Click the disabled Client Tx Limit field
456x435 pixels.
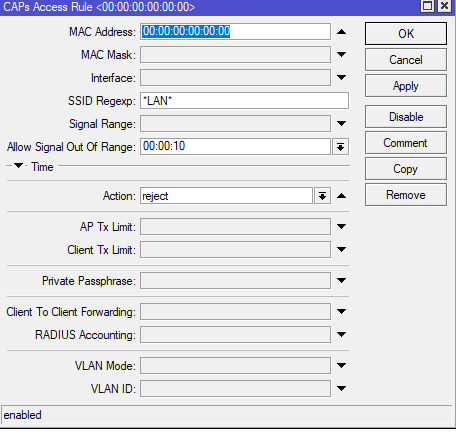235,250
